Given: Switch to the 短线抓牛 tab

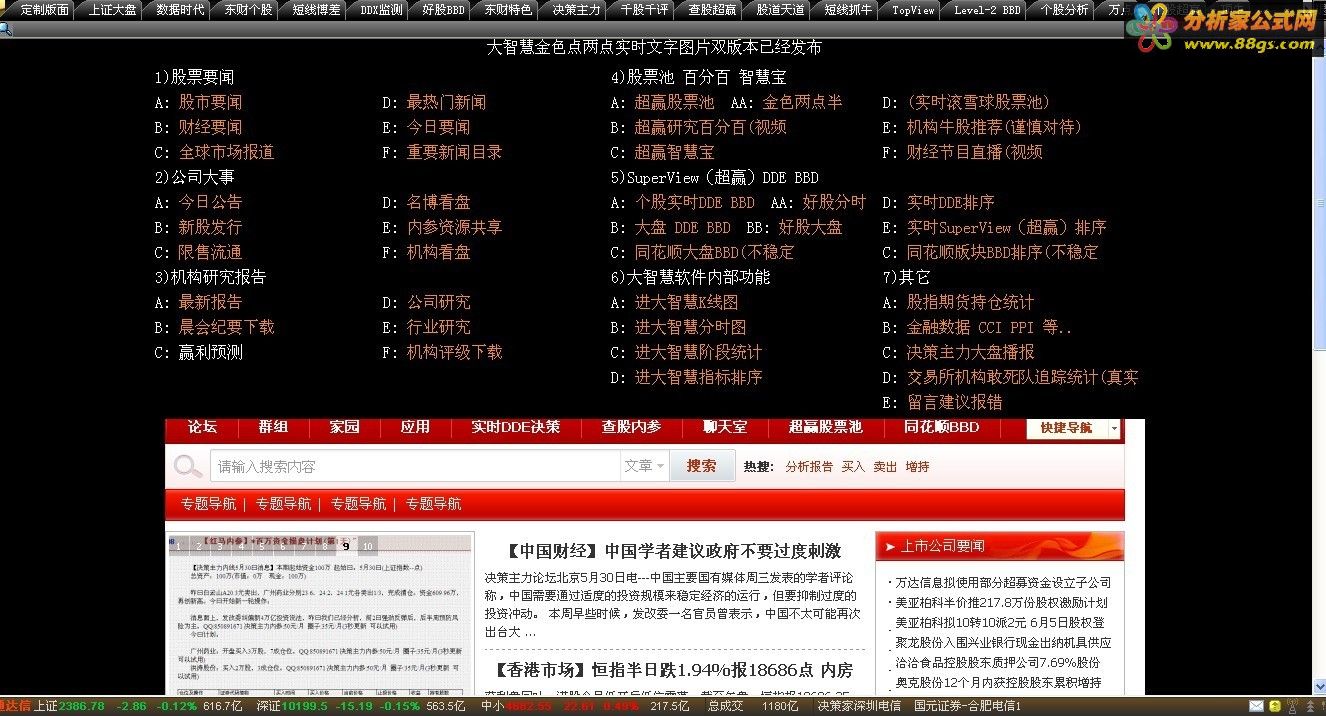Looking at the screenshot, I should click(x=848, y=10).
